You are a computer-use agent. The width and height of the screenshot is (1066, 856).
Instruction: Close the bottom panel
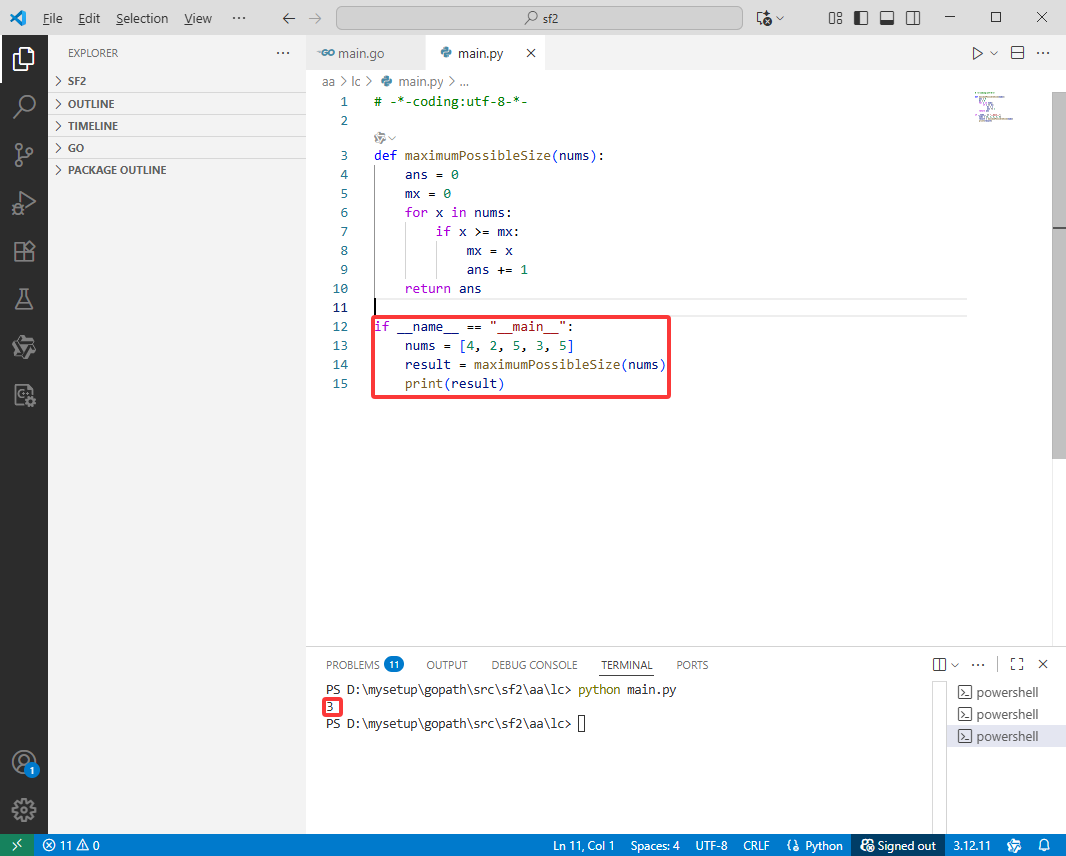tap(1044, 664)
